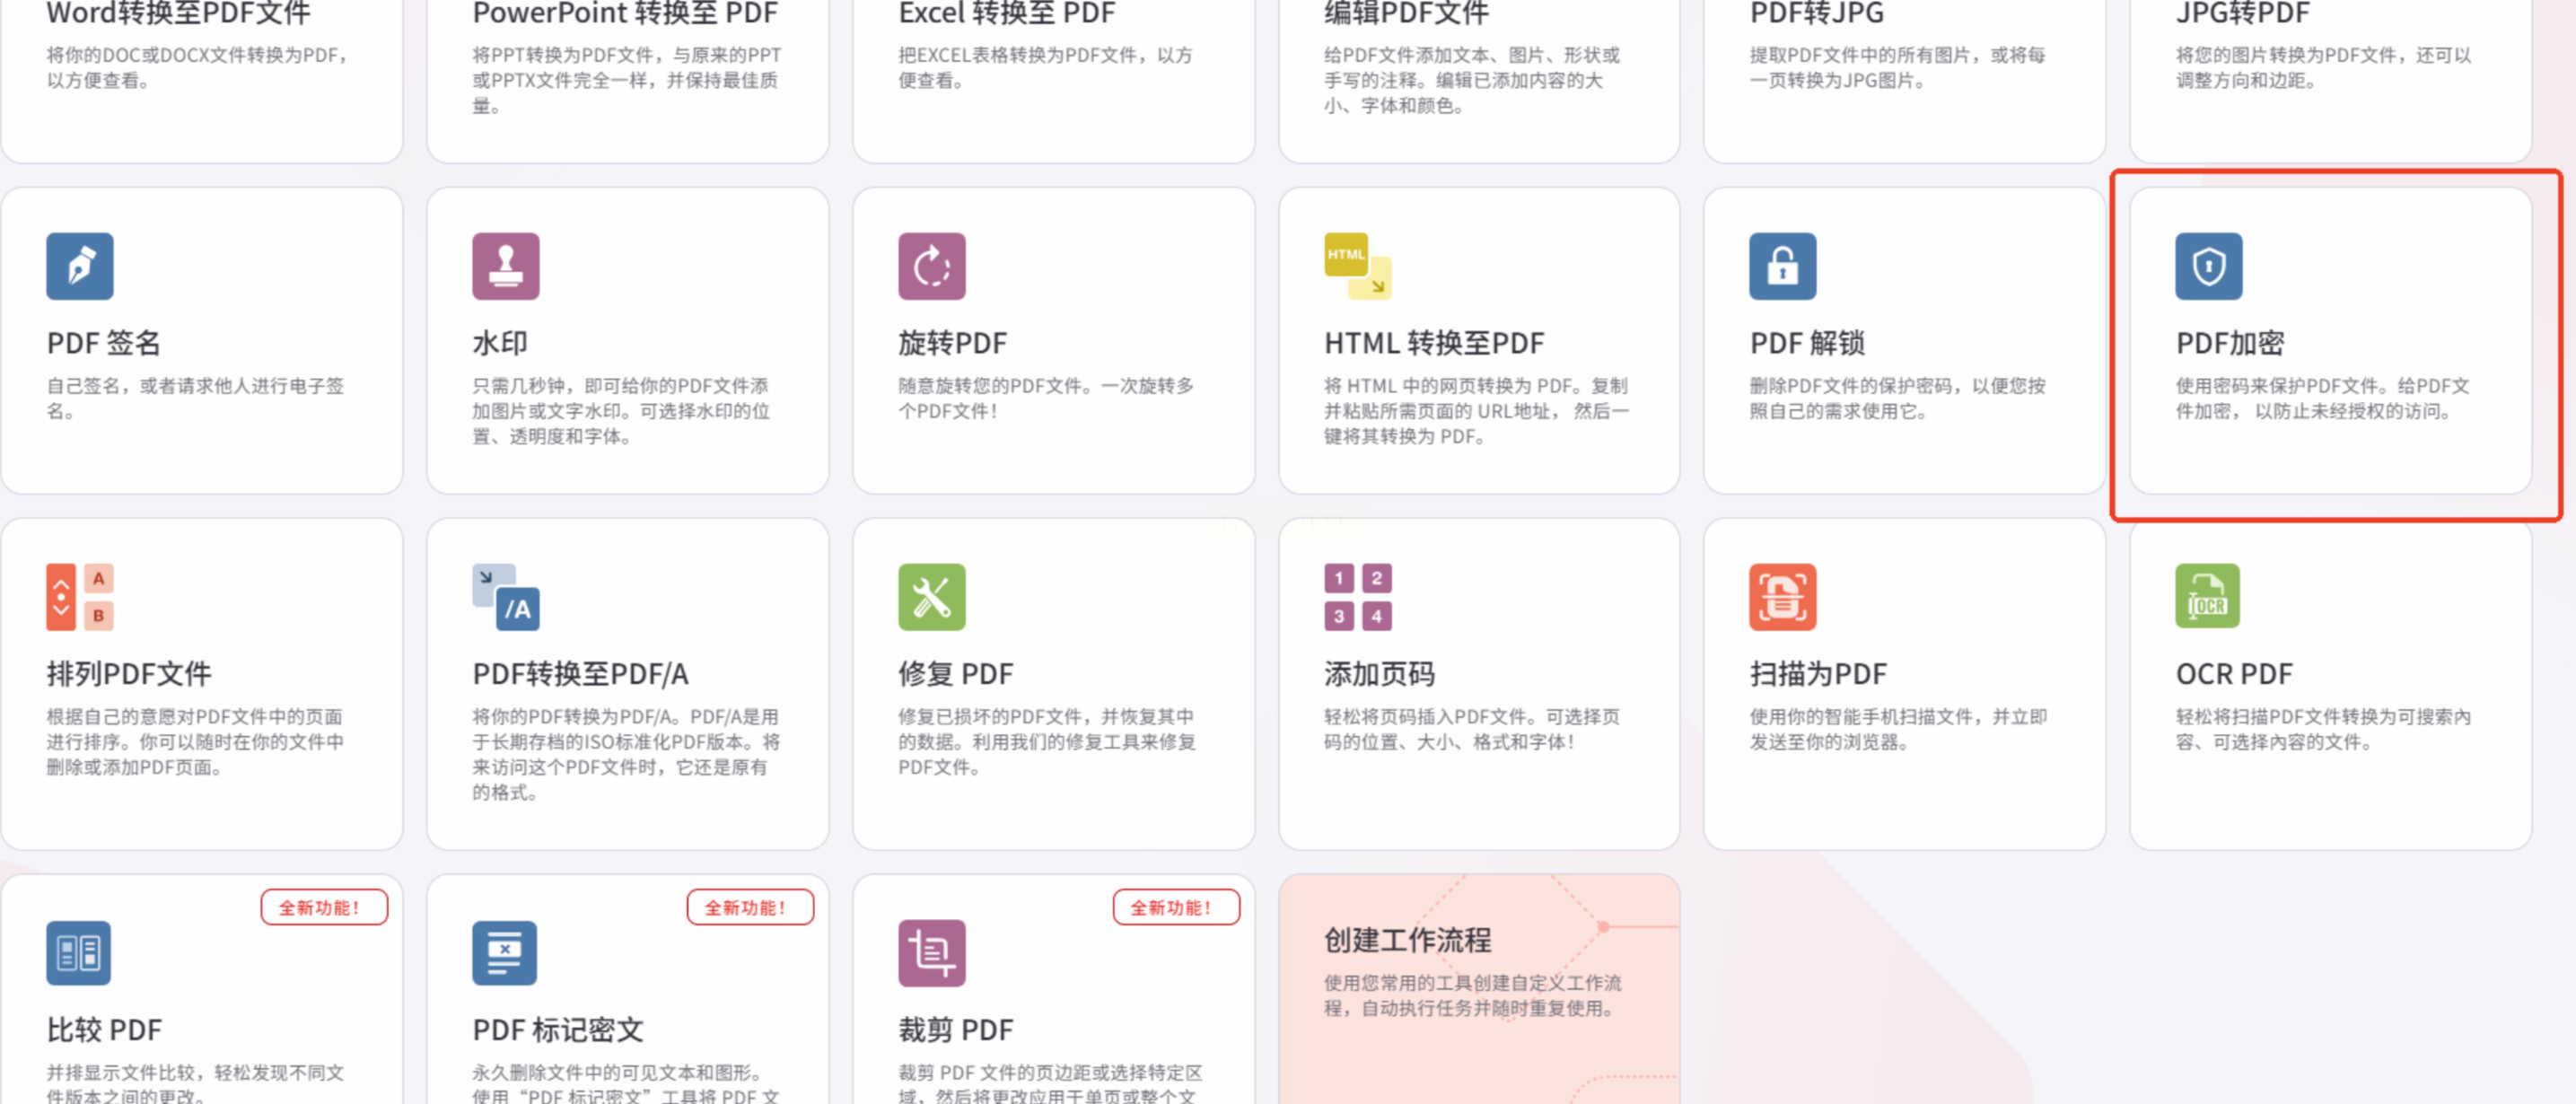
Task: Click the HTML 转换至PDF icon
Action: point(1357,266)
